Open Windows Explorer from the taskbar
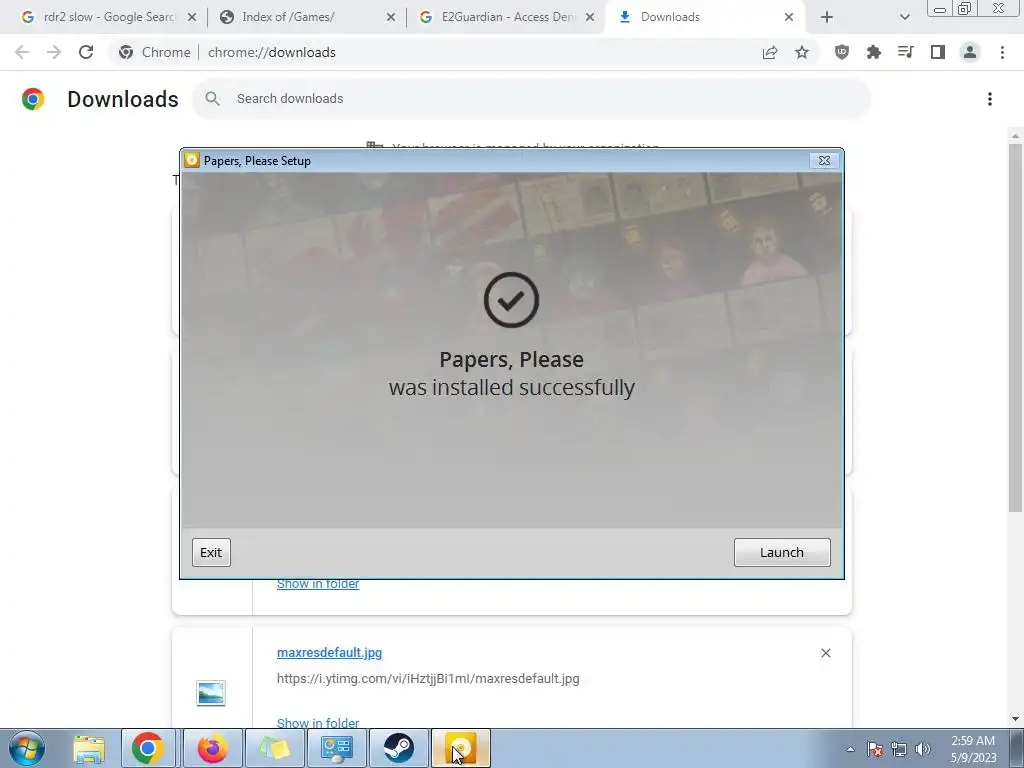 point(89,748)
